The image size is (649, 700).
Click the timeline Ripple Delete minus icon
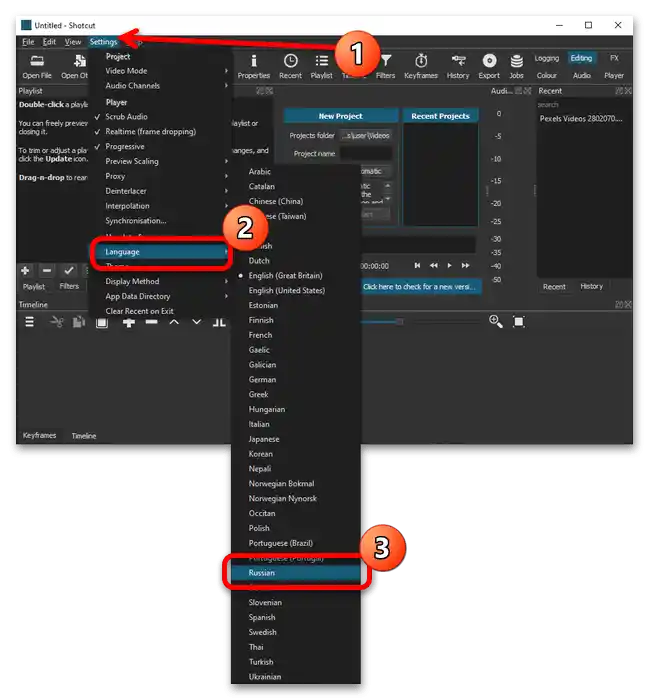click(x=151, y=322)
